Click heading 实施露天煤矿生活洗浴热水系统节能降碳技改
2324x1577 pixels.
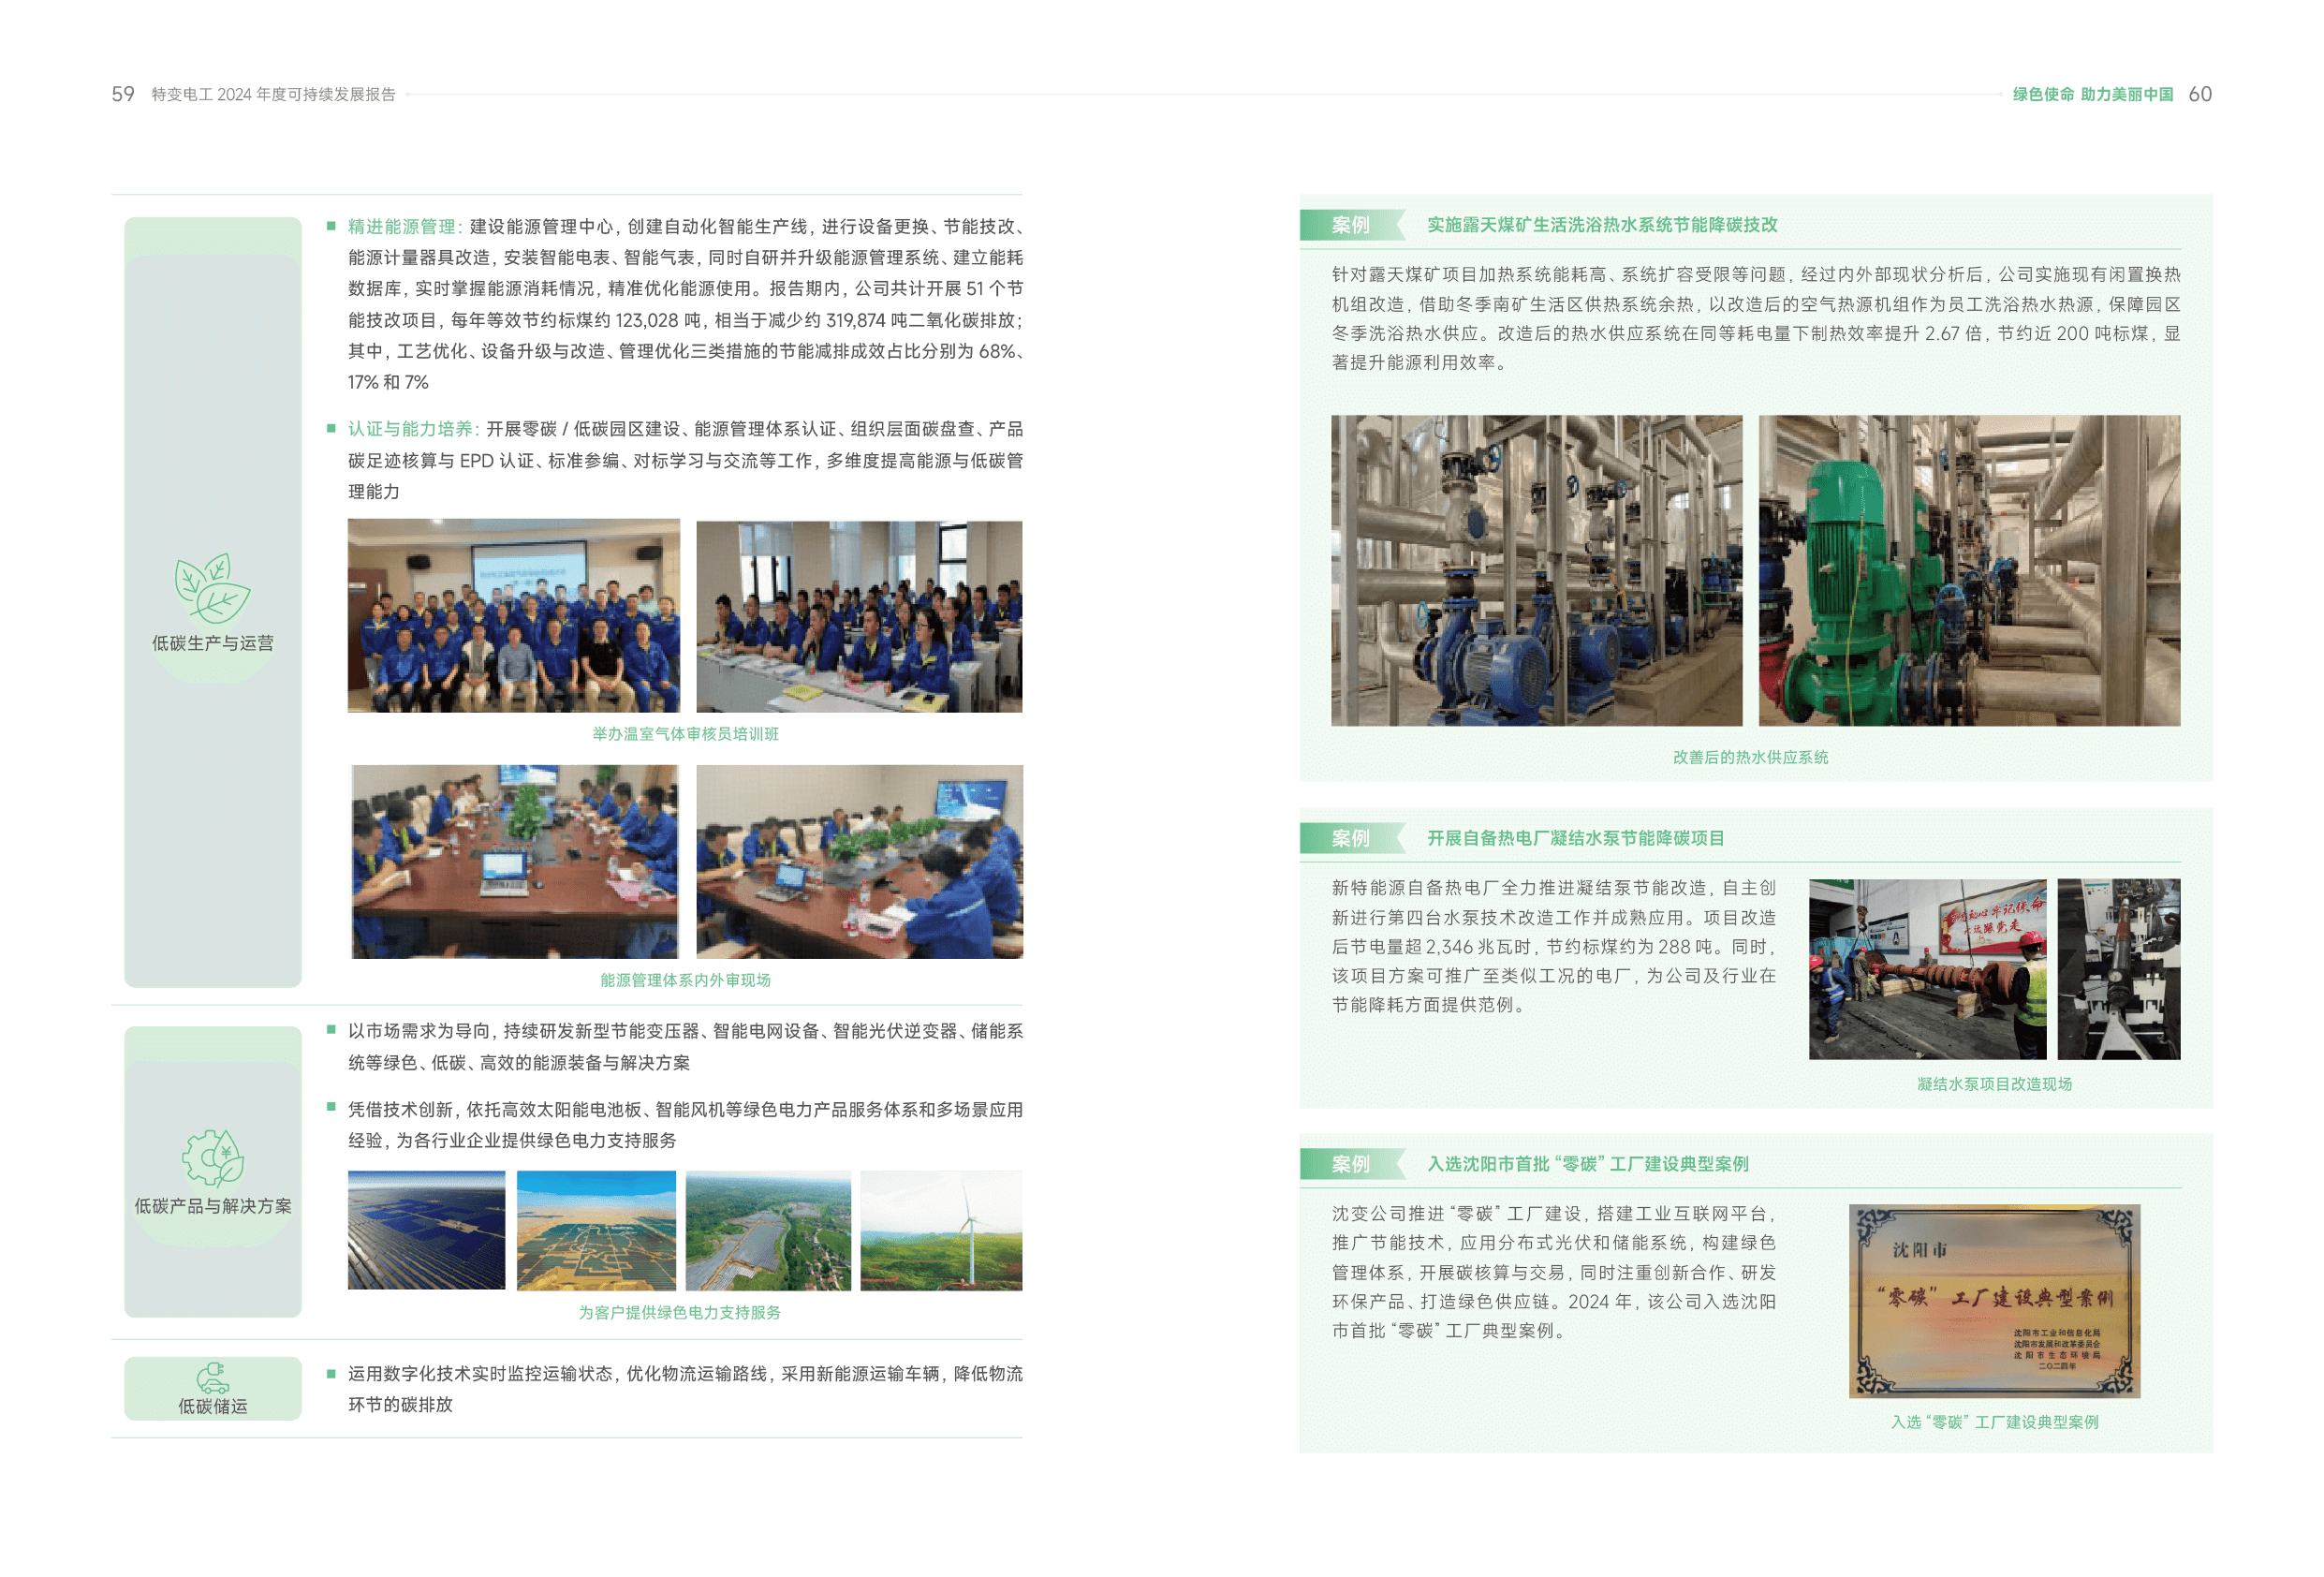(1601, 225)
